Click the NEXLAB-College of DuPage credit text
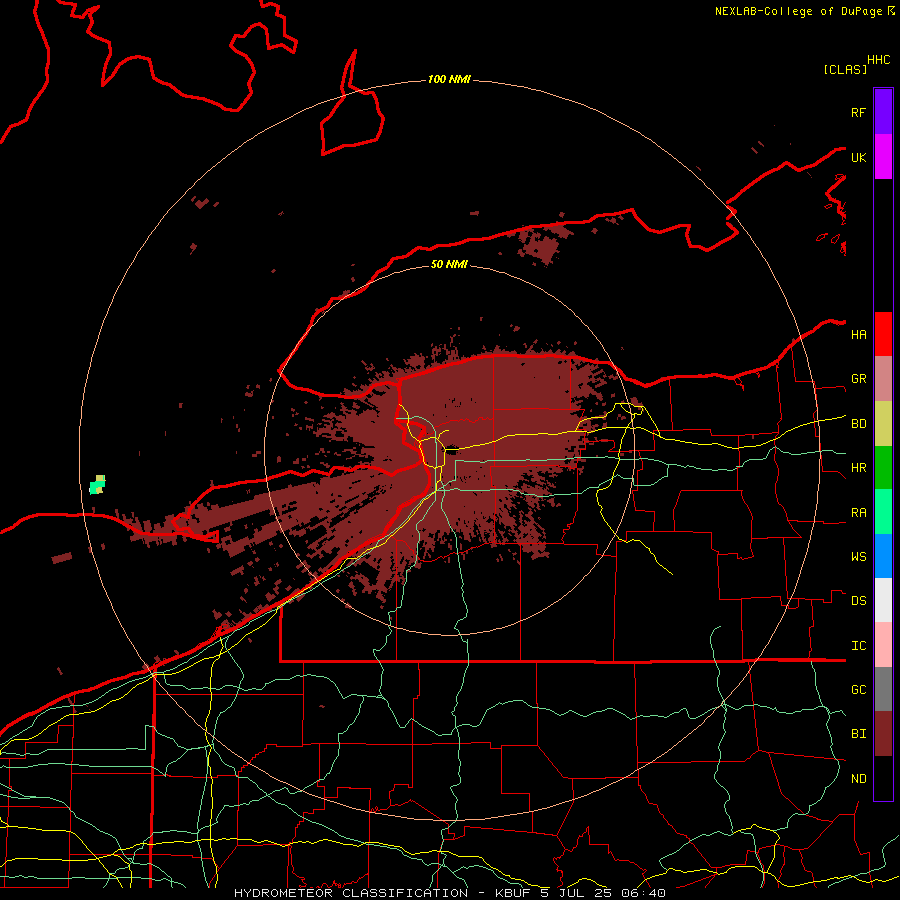This screenshot has width=900, height=900. [x=798, y=11]
